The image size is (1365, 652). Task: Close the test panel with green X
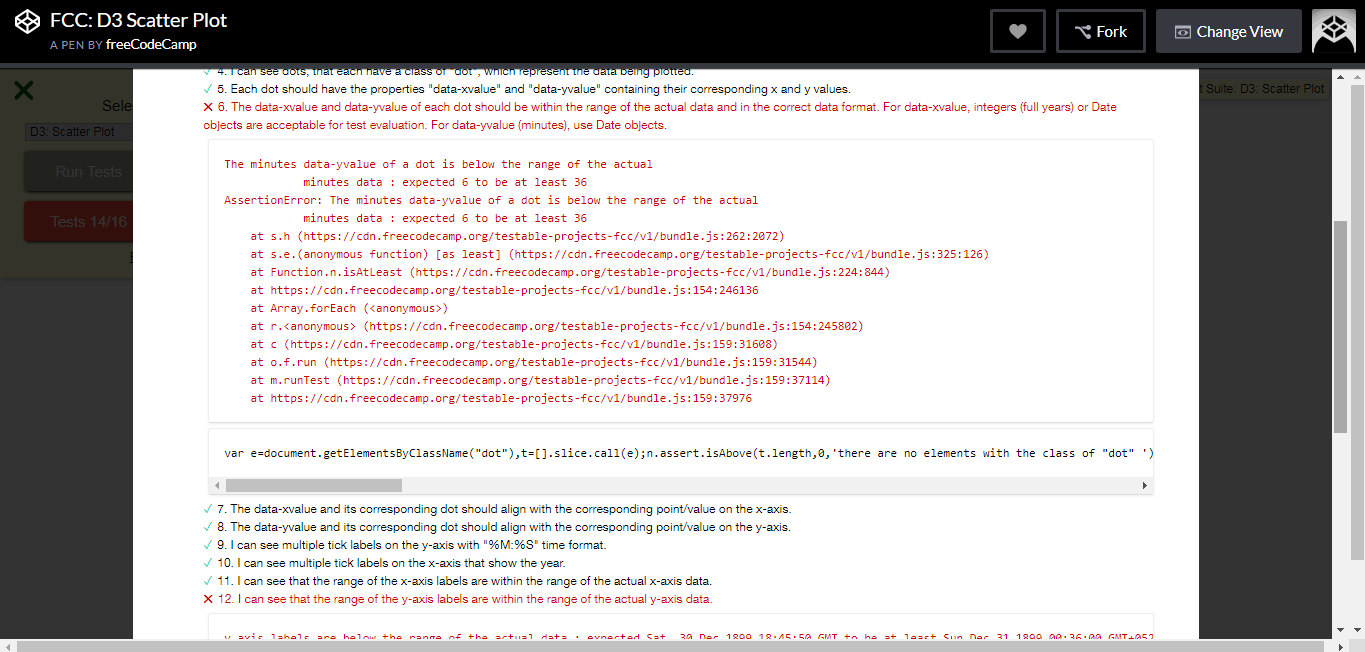[x=23, y=91]
